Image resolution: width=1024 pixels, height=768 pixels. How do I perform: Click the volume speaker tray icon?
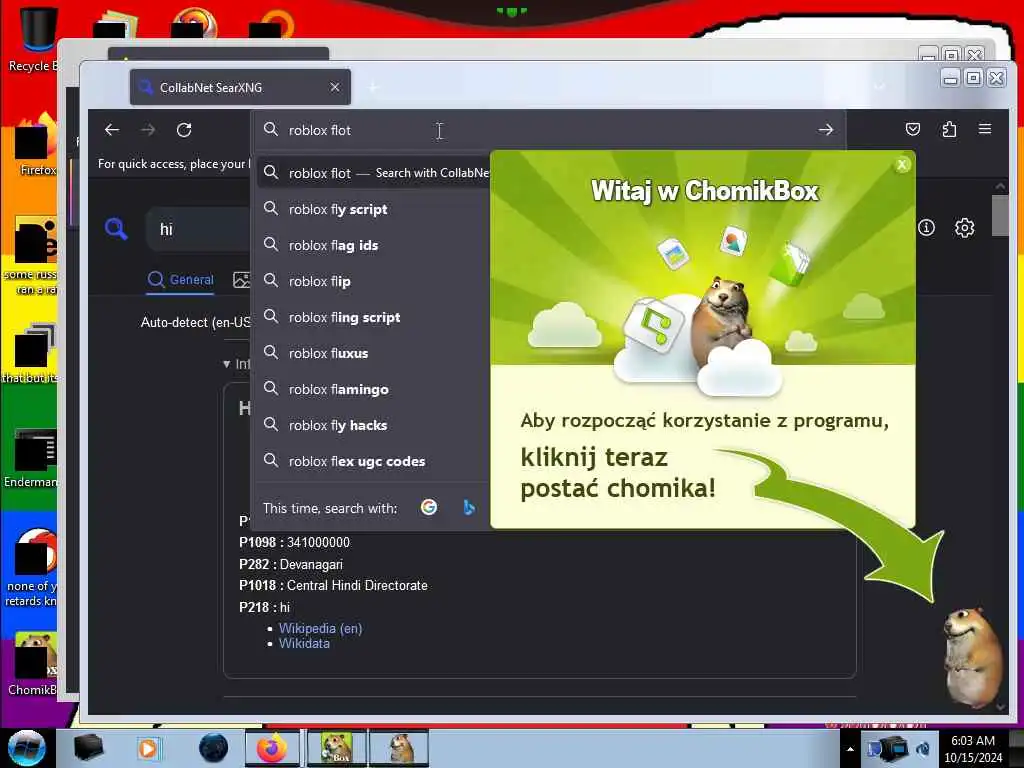923,749
